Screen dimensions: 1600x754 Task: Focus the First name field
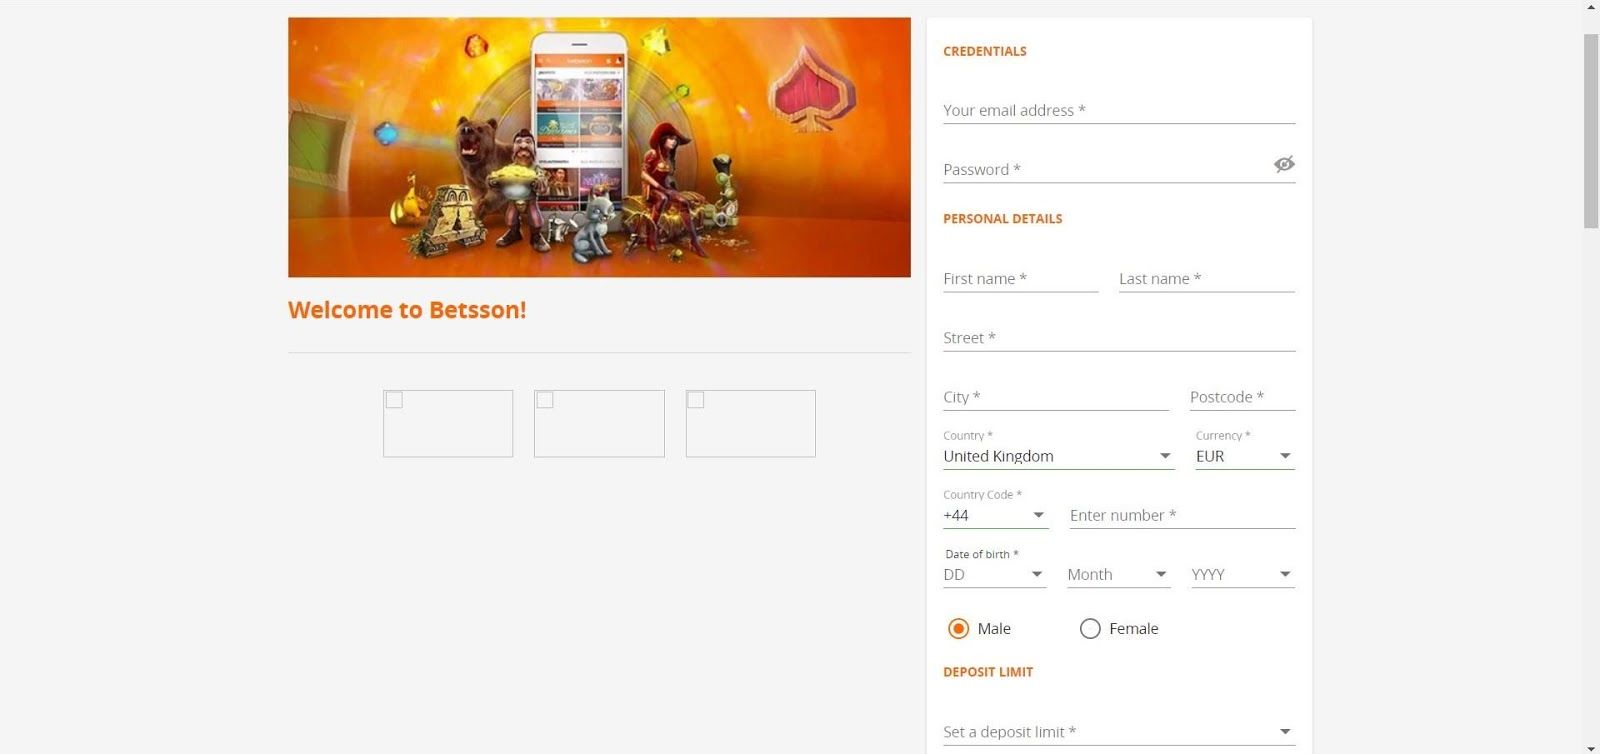click(x=1020, y=279)
